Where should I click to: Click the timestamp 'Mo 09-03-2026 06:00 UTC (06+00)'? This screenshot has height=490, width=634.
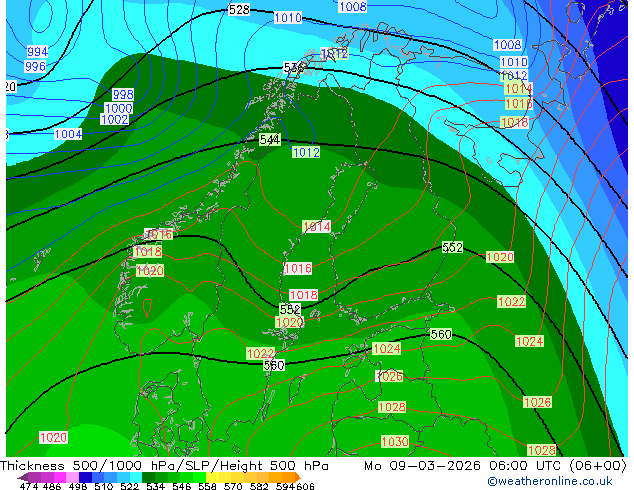point(495,466)
